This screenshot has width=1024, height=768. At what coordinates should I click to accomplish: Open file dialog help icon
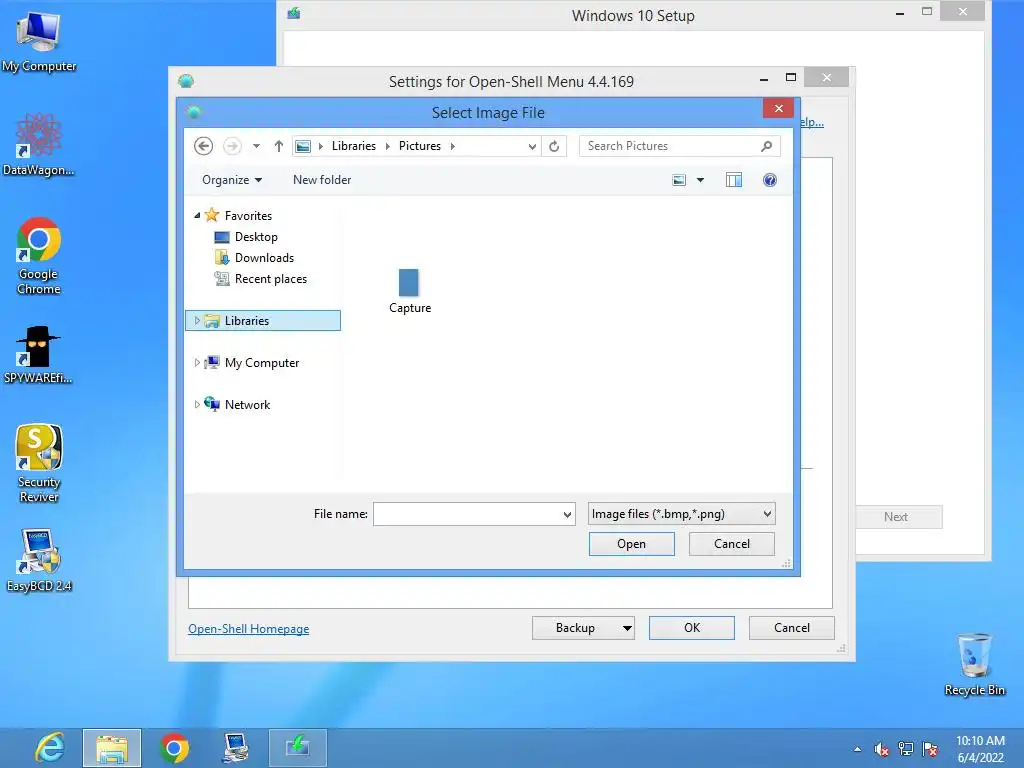click(770, 180)
